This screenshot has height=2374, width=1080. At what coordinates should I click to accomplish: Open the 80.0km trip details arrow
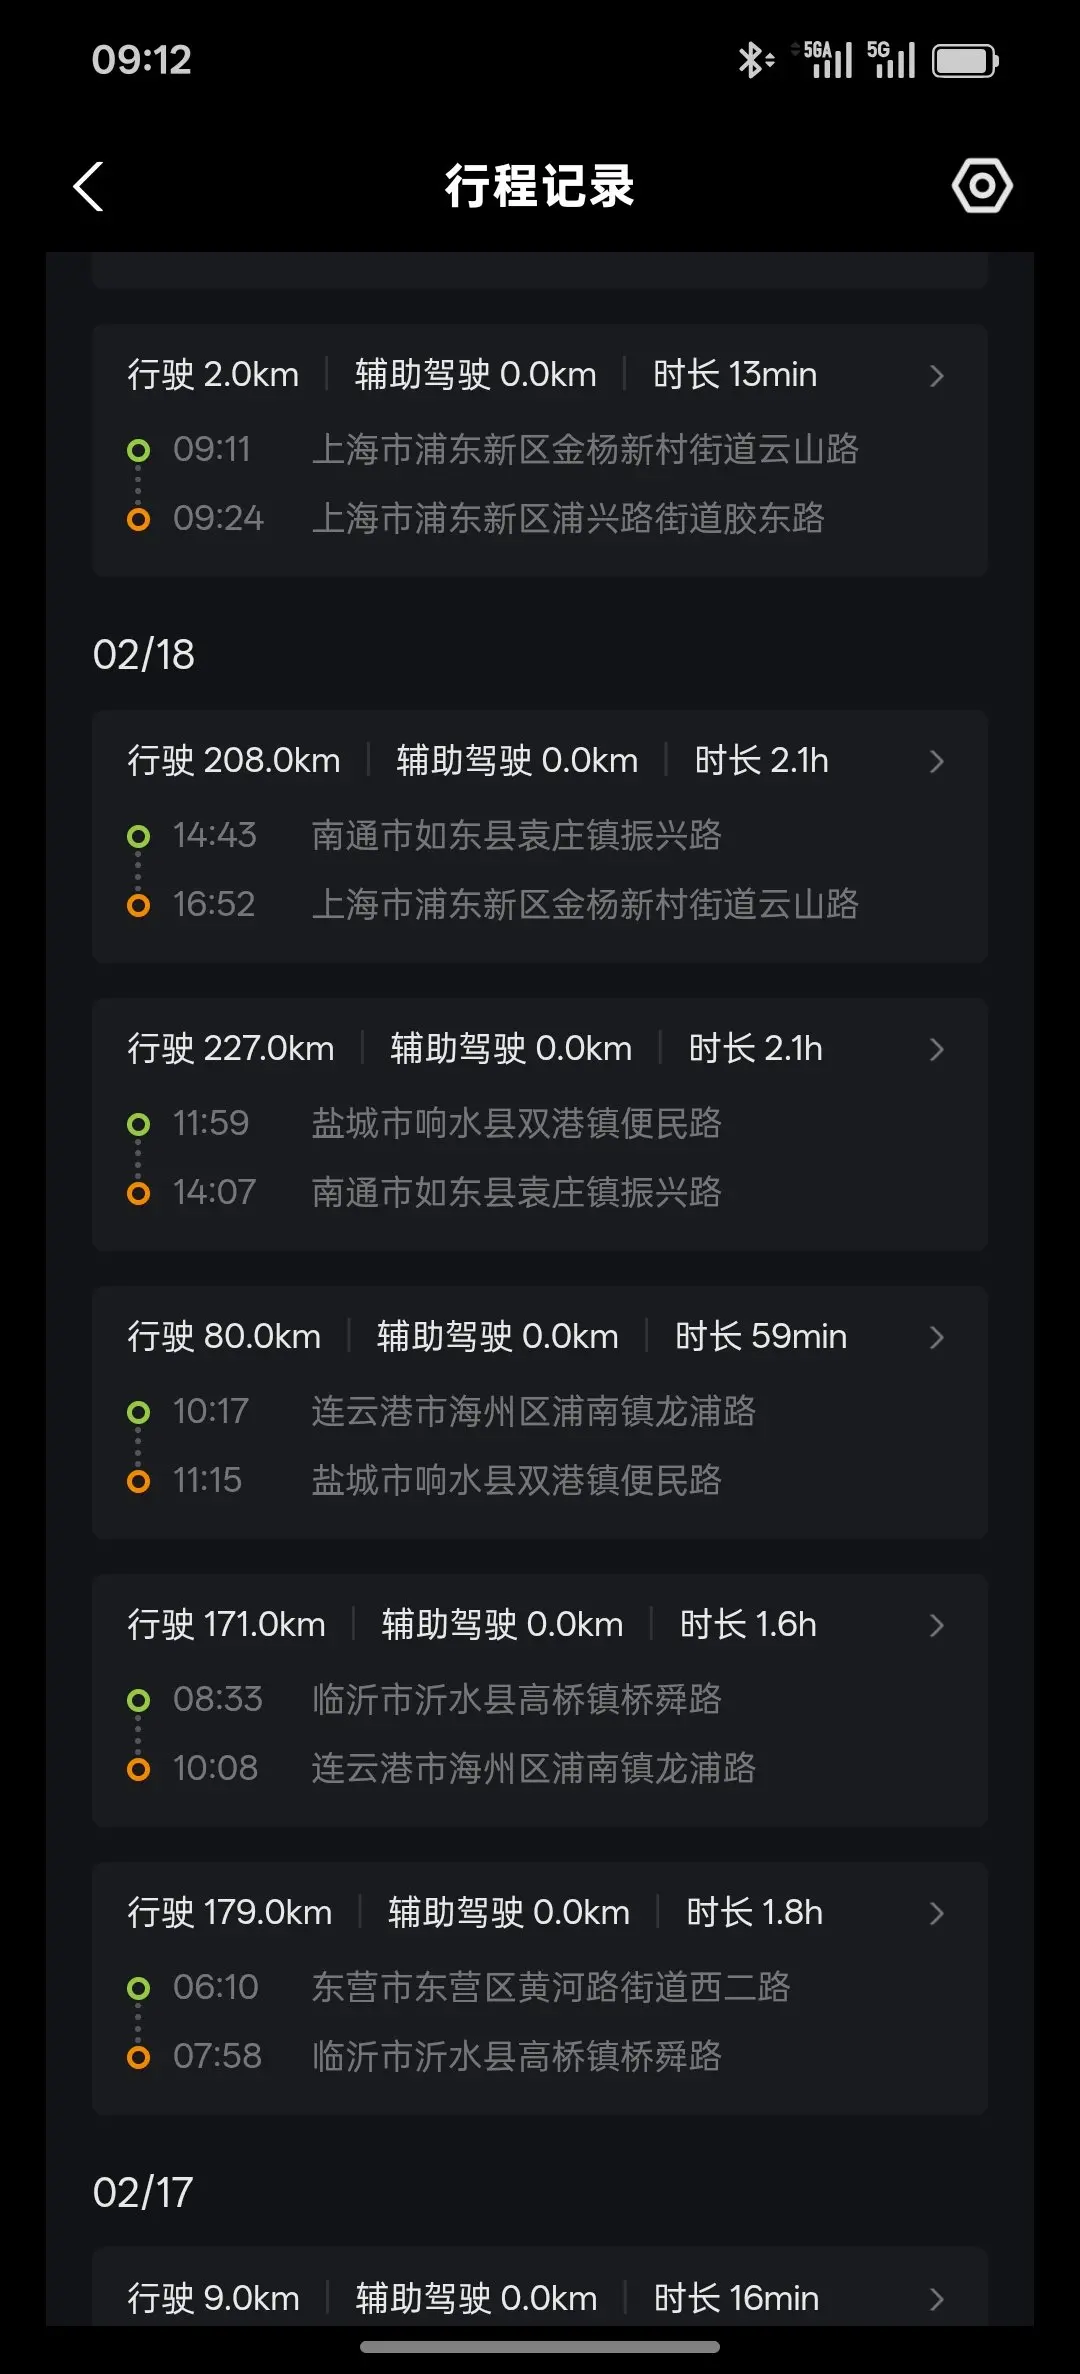pos(936,1338)
